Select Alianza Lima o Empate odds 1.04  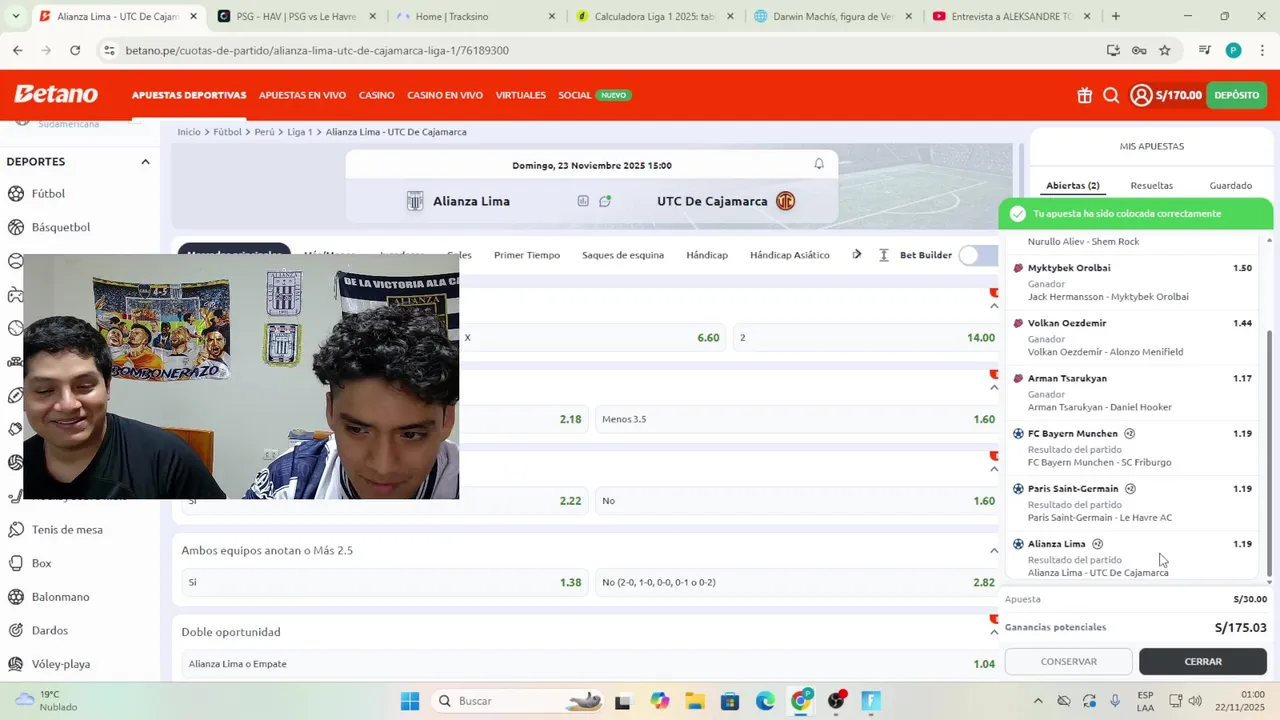coord(591,664)
